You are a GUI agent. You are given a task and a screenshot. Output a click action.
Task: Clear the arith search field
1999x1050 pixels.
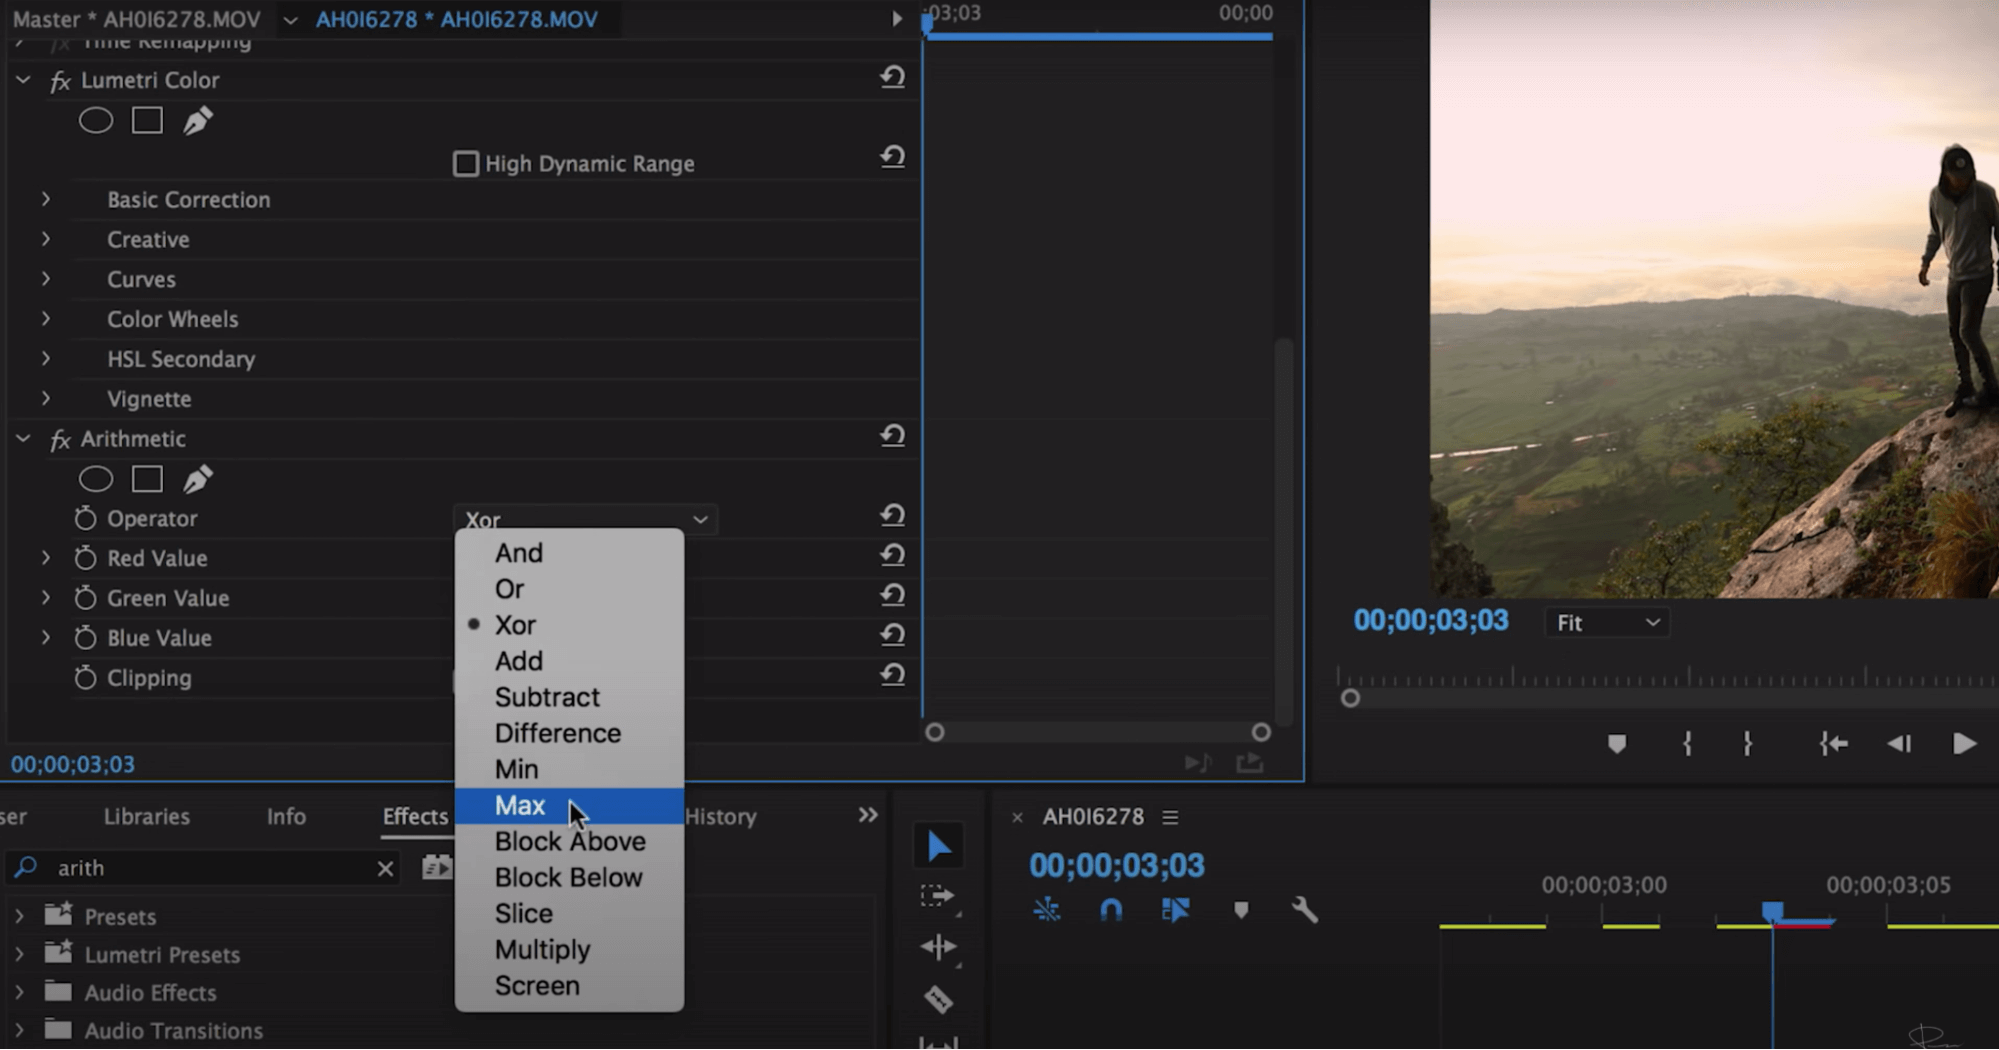(x=385, y=868)
